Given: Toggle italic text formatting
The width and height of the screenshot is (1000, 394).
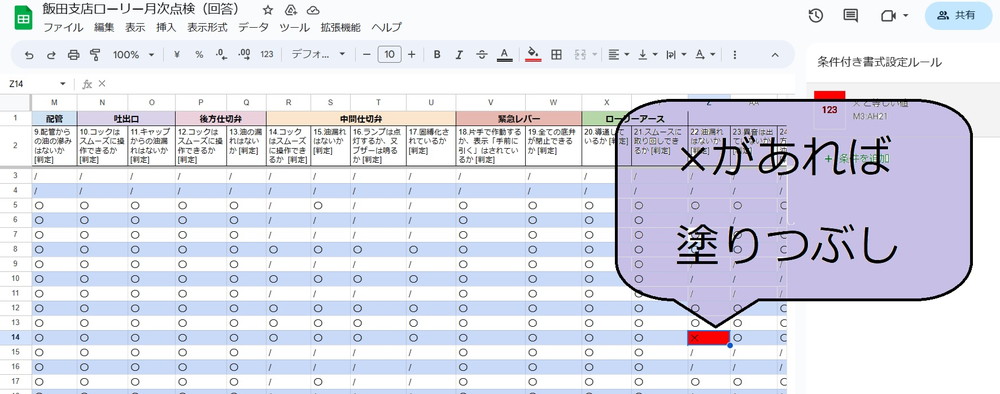Looking at the screenshot, I should (459, 55).
